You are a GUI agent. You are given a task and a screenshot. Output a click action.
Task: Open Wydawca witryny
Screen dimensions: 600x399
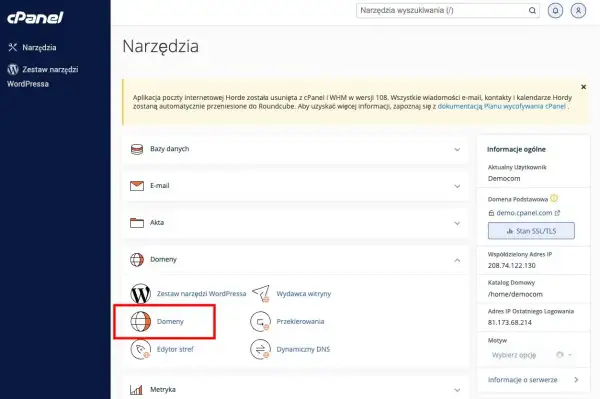point(303,294)
